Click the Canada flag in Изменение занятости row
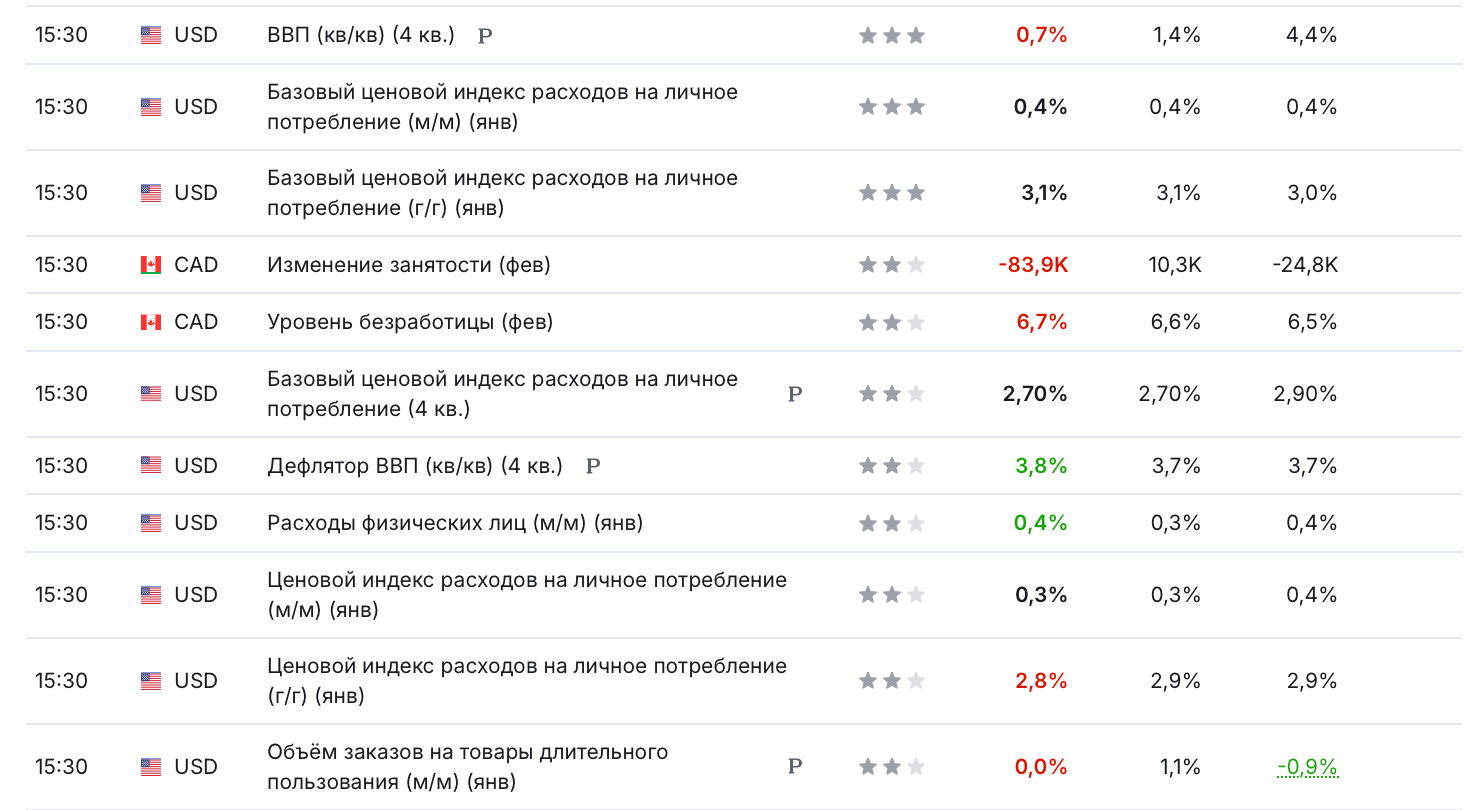This screenshot has height=810, width=1482. coord(151,265)
